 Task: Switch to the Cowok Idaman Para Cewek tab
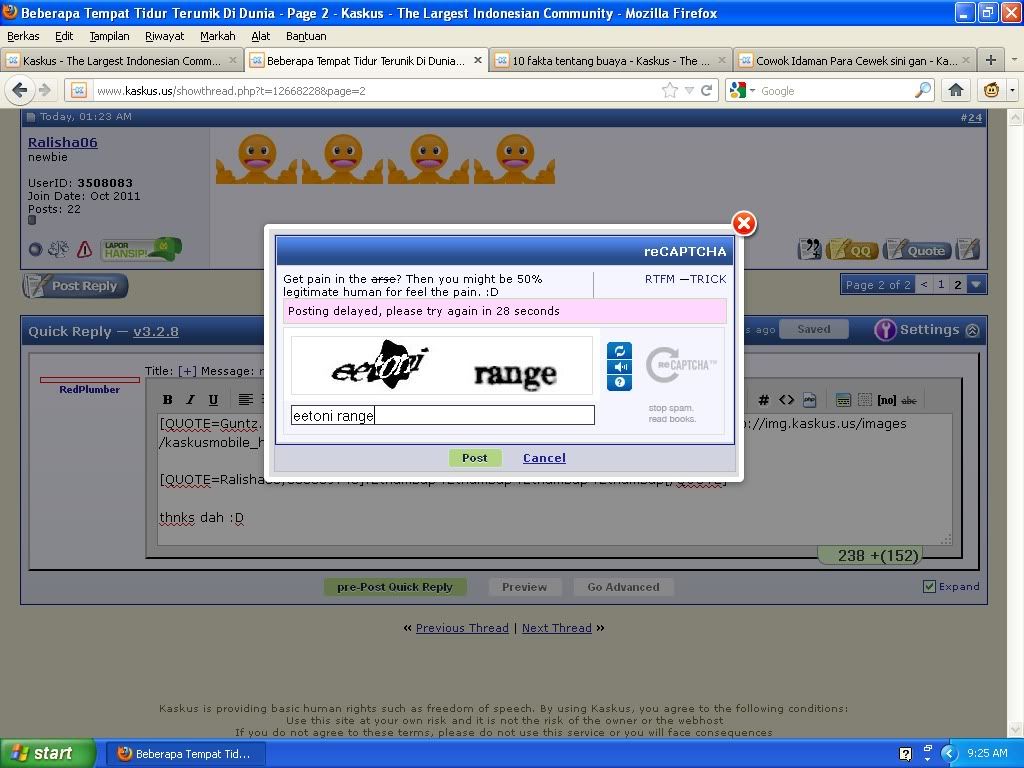pyautogui.click(x=856, y=61)
